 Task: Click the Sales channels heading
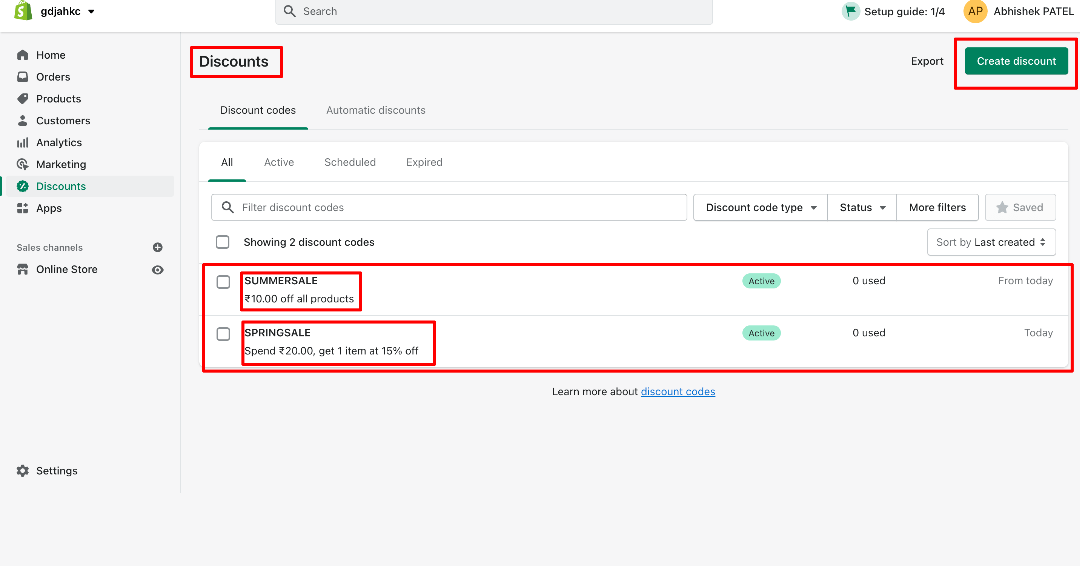click(50, 248)
